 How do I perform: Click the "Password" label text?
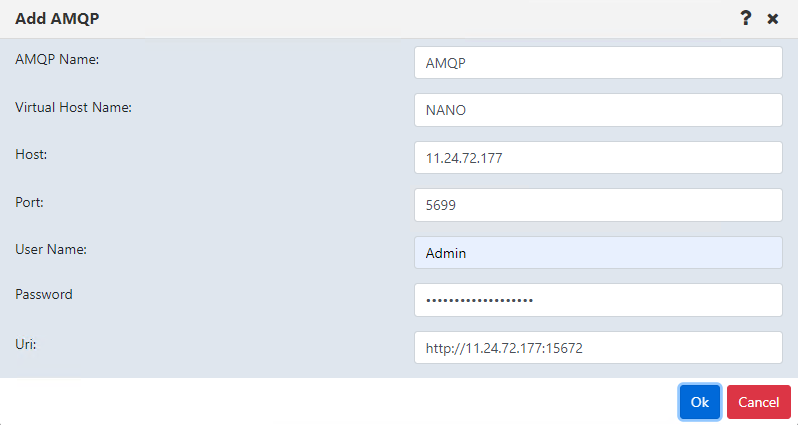tap(44, 294)
